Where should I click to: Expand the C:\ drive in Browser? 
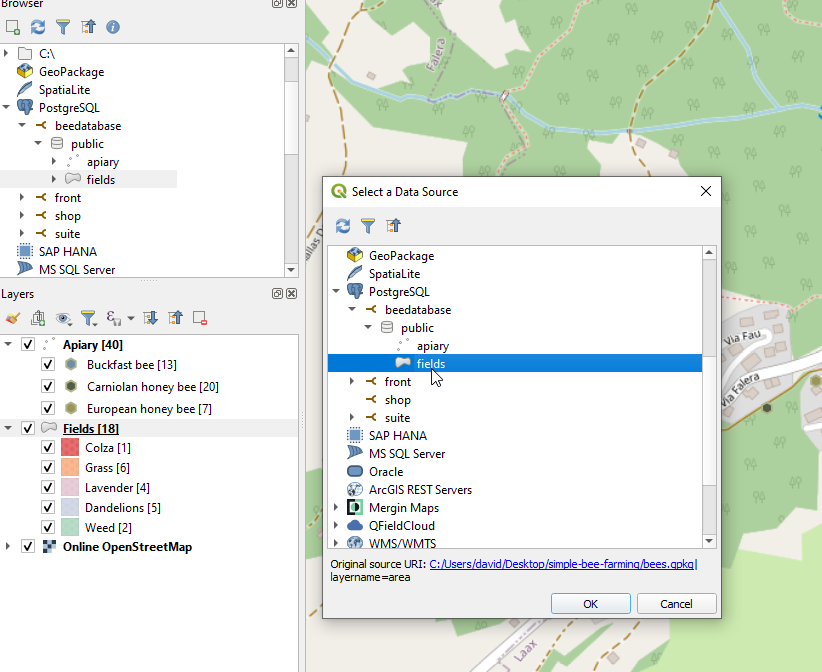(7, 53)
